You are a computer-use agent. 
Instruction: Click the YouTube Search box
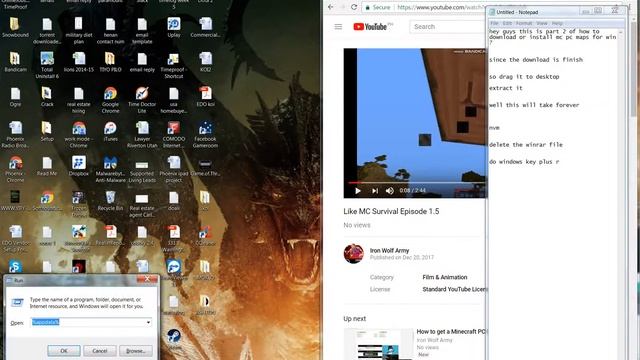coord(447,27)
